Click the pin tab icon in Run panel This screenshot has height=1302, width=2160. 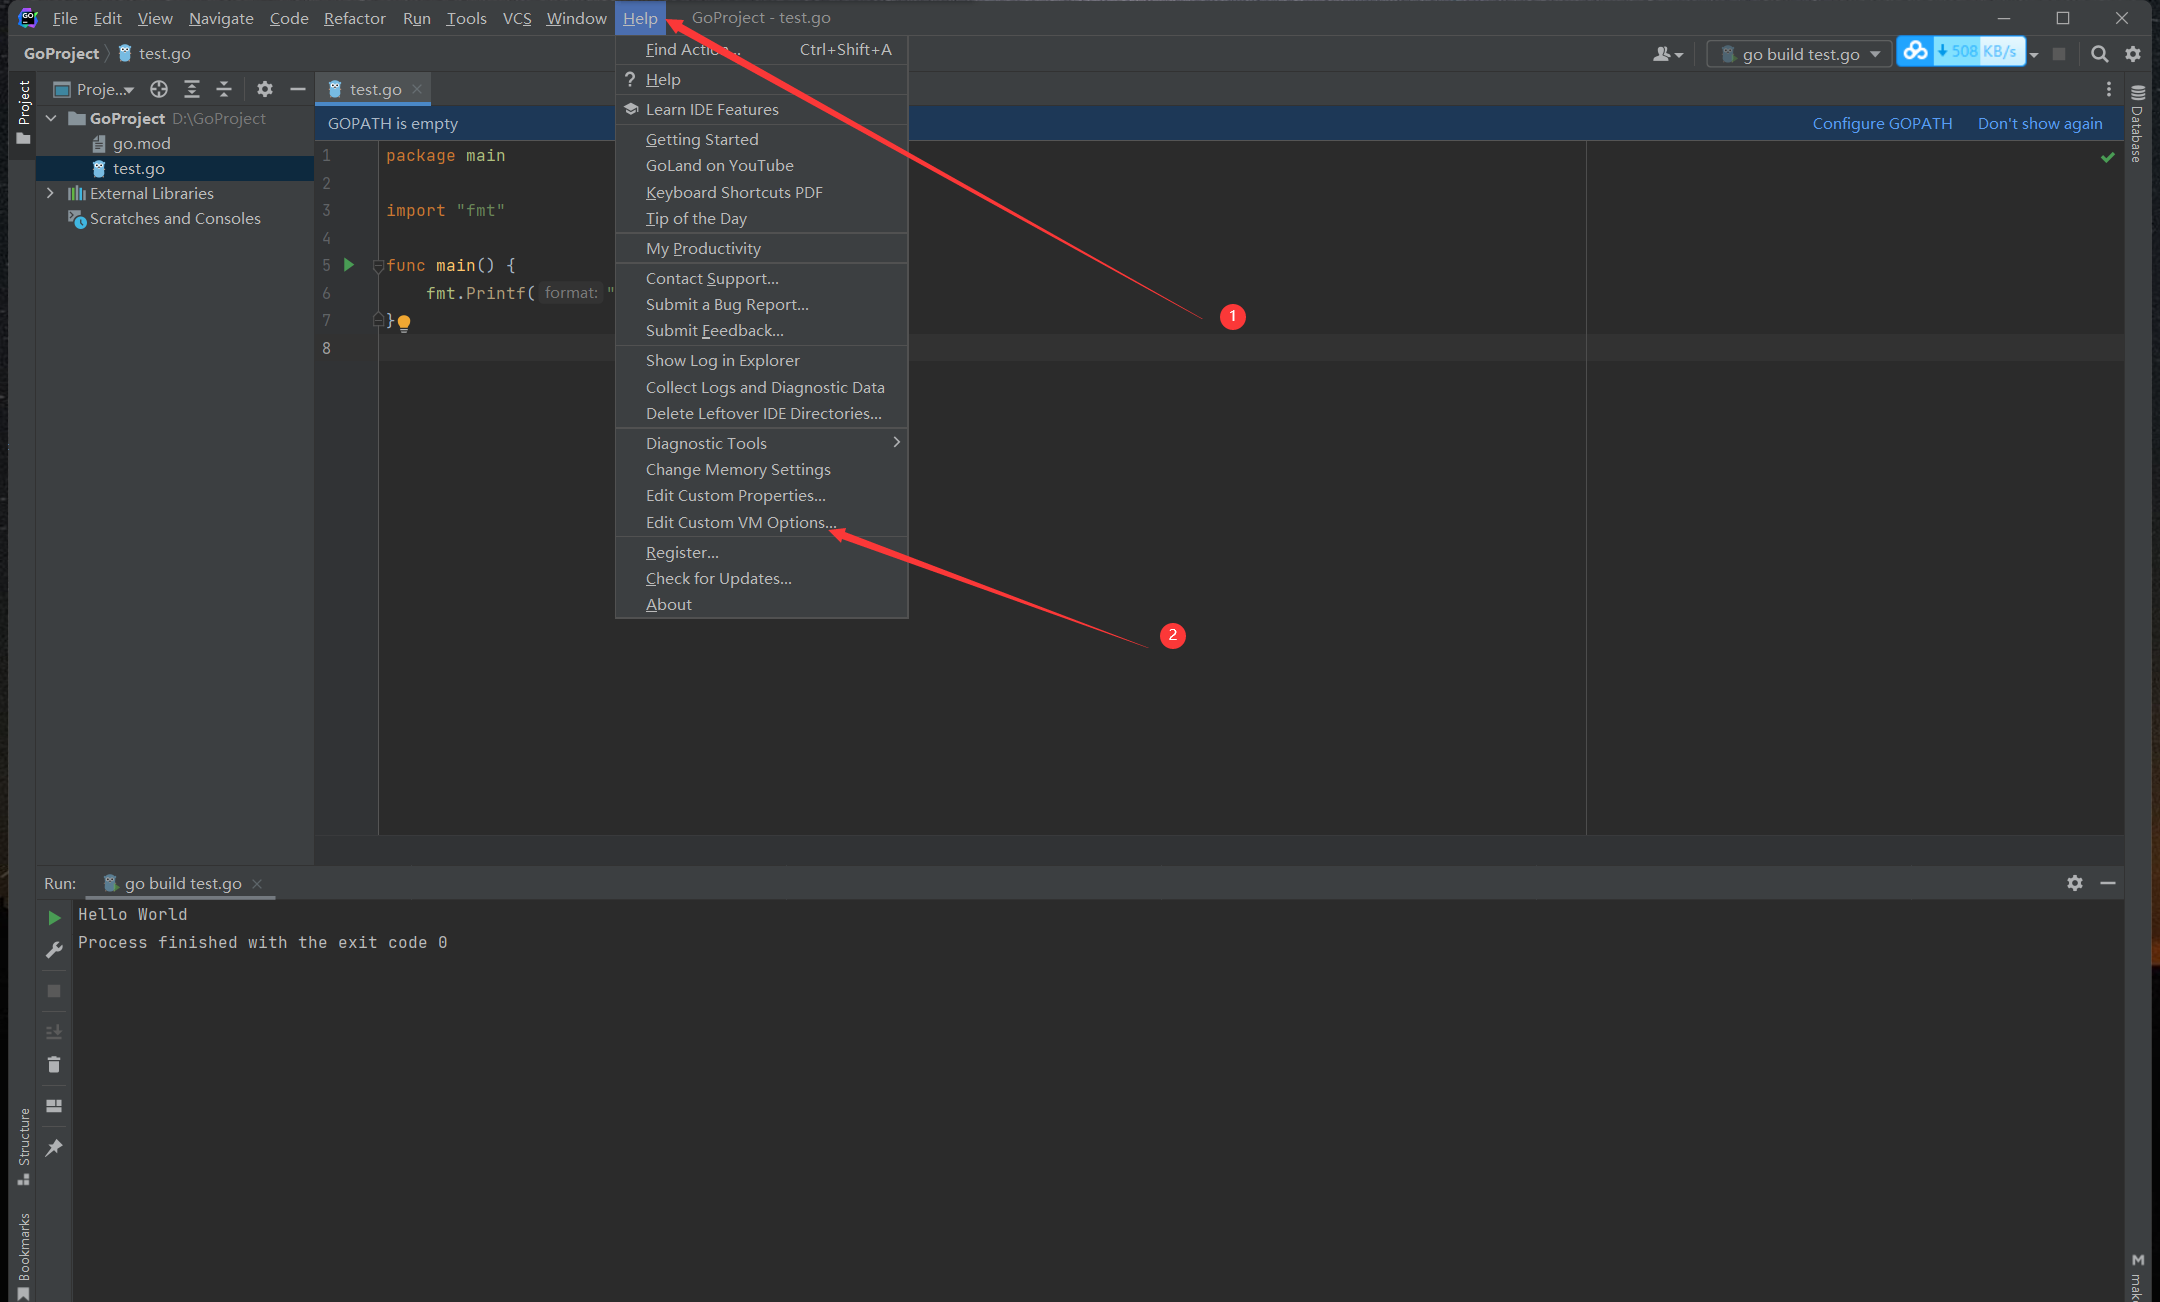click(x=54, y=1147)
